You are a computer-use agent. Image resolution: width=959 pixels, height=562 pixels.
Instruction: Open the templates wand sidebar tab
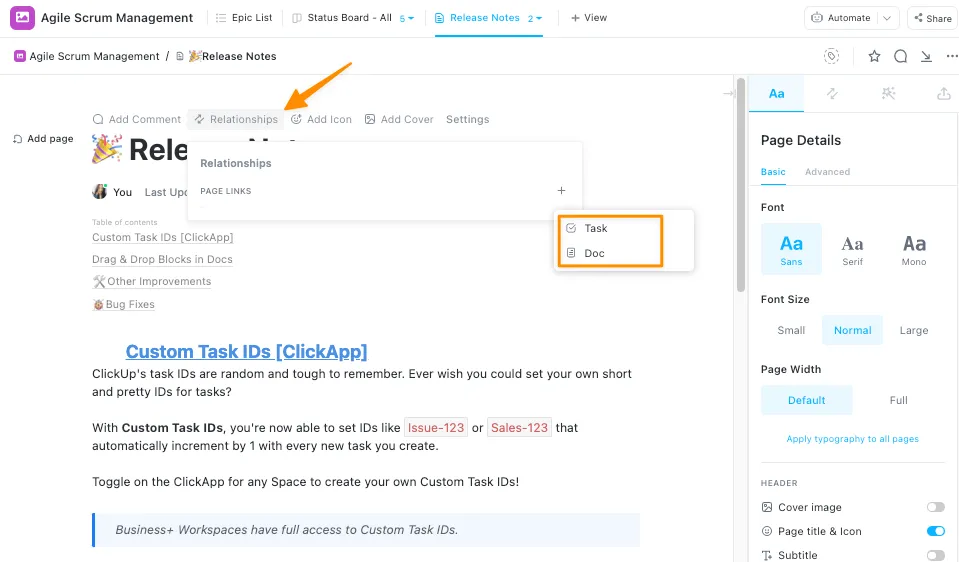pyautogui.click(x=888, y=94)
